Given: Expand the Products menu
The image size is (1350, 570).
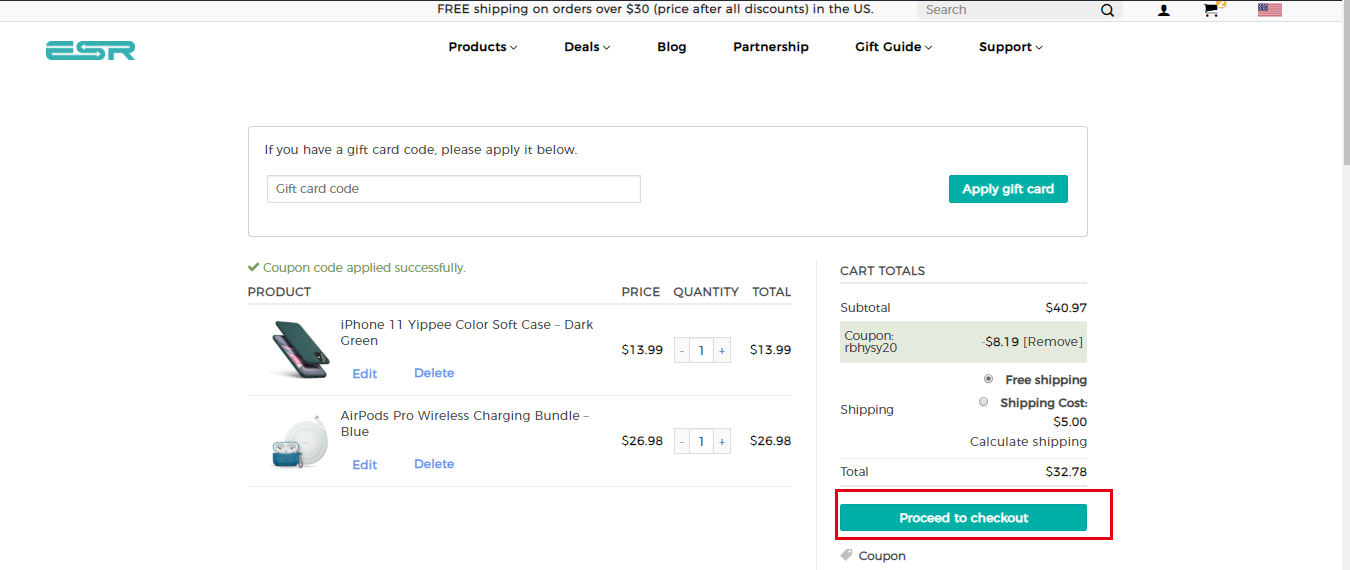Looking at the screenshot, I should (483, 47).
